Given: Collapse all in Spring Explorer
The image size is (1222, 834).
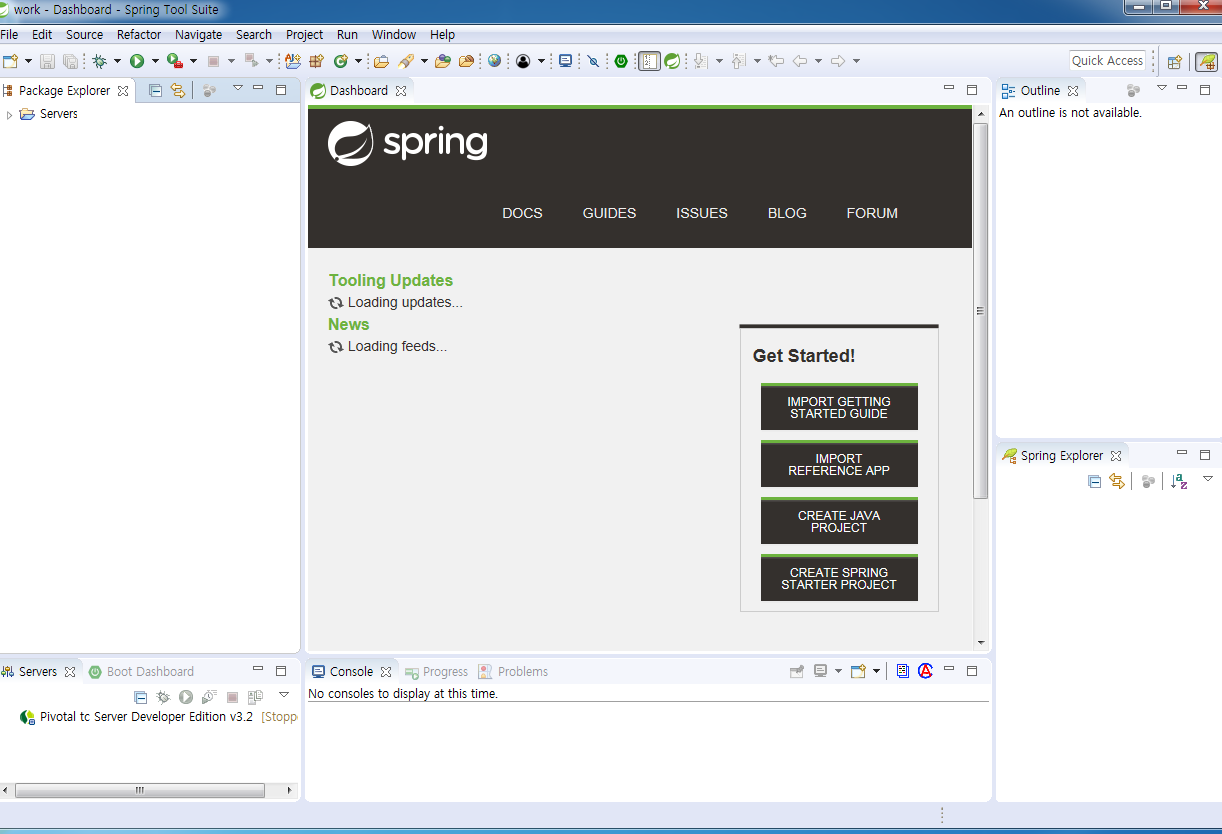Looking at the screenshot, I should (x=1094, y=481).
